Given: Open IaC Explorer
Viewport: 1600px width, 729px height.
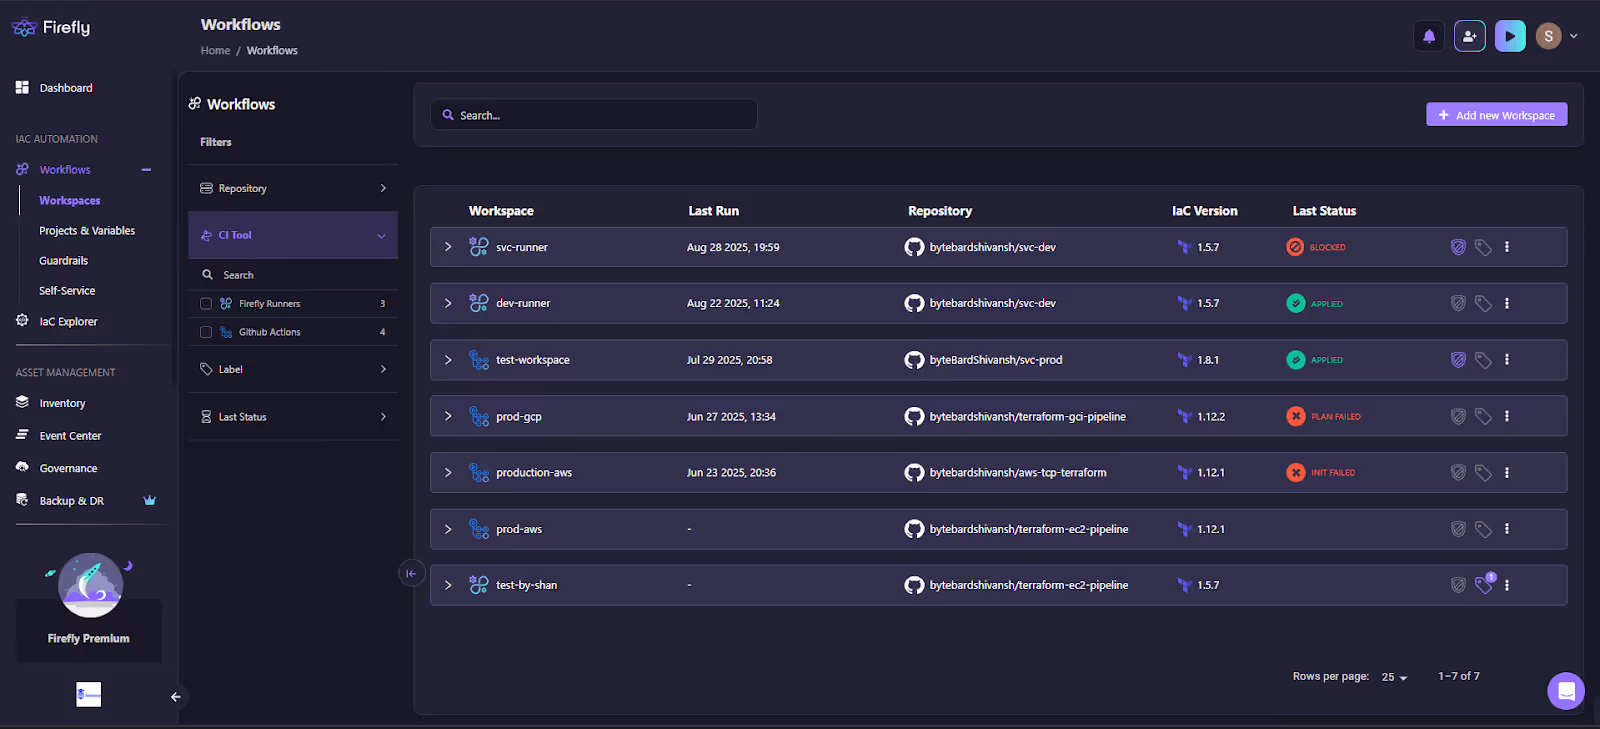Looking at the screenshot, I should (x=68, y=322).
